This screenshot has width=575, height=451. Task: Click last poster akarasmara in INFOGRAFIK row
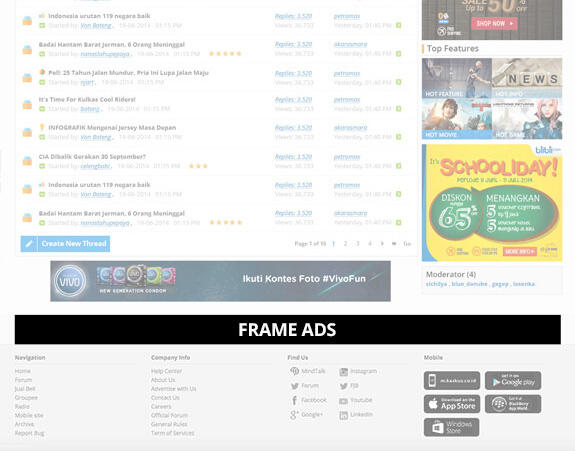click(350, 128)
